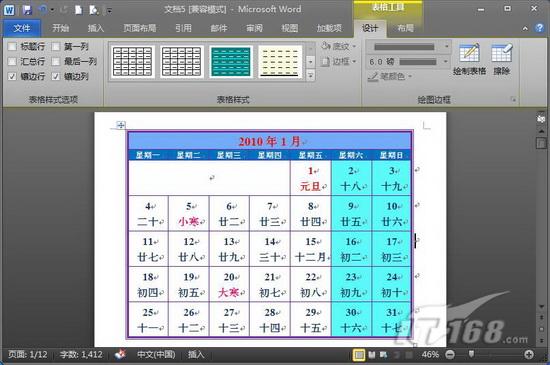550x365 pixels.
Task: Open Word Help question mark icon
Action: coord(539,28)
